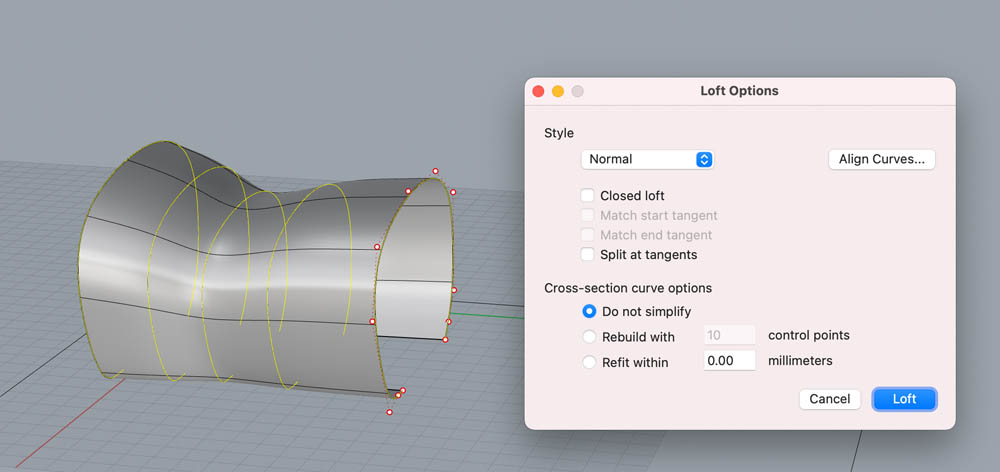Minimize the Loft Options window with yellow button
1000x472 pixels.
pyautogui.click(x=558, y=91)
